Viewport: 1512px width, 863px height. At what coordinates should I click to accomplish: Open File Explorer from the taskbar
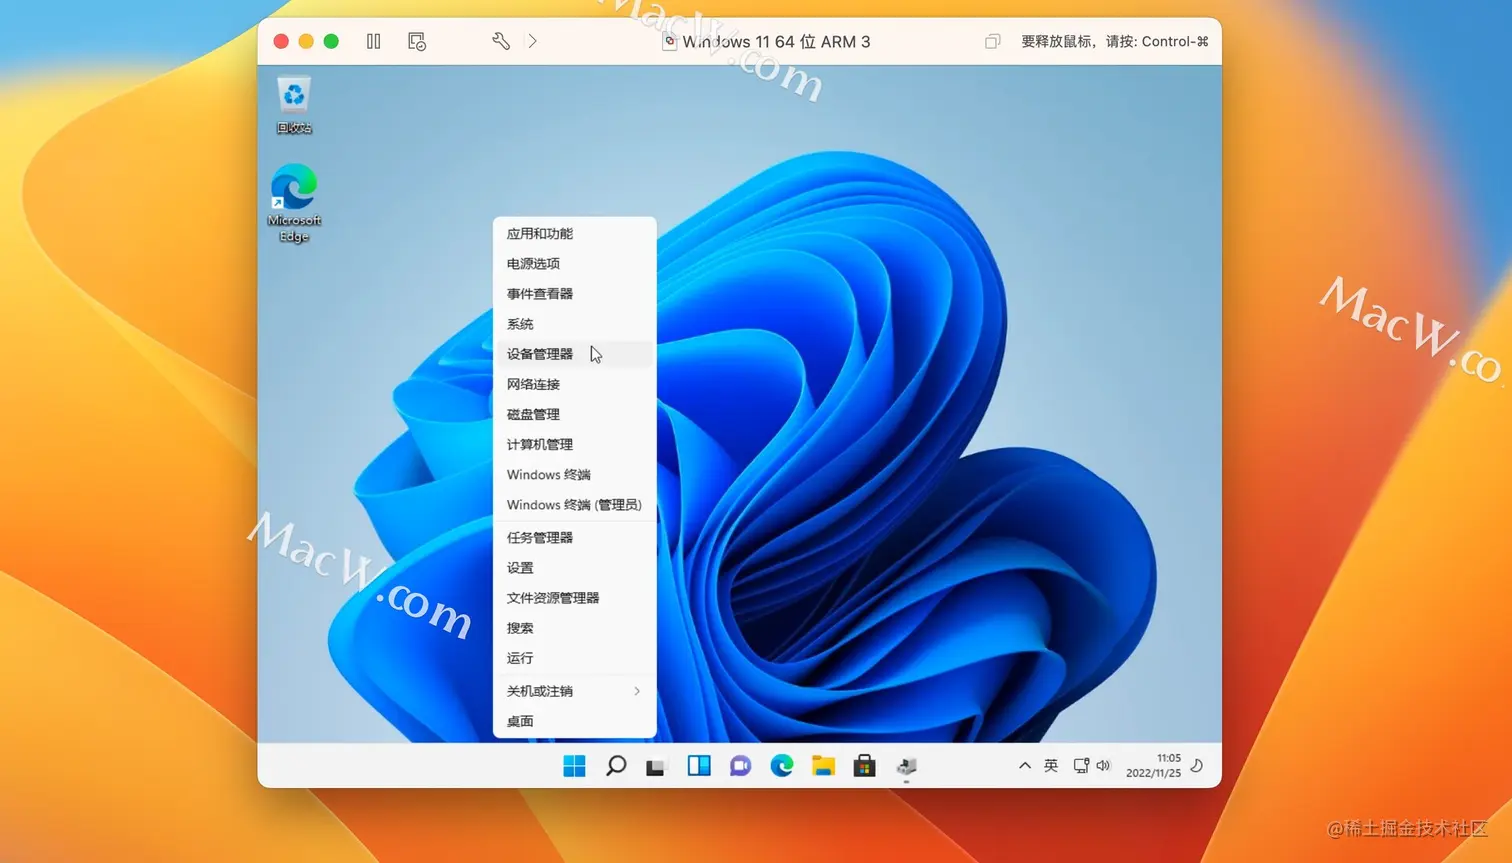tap(823, 766)
